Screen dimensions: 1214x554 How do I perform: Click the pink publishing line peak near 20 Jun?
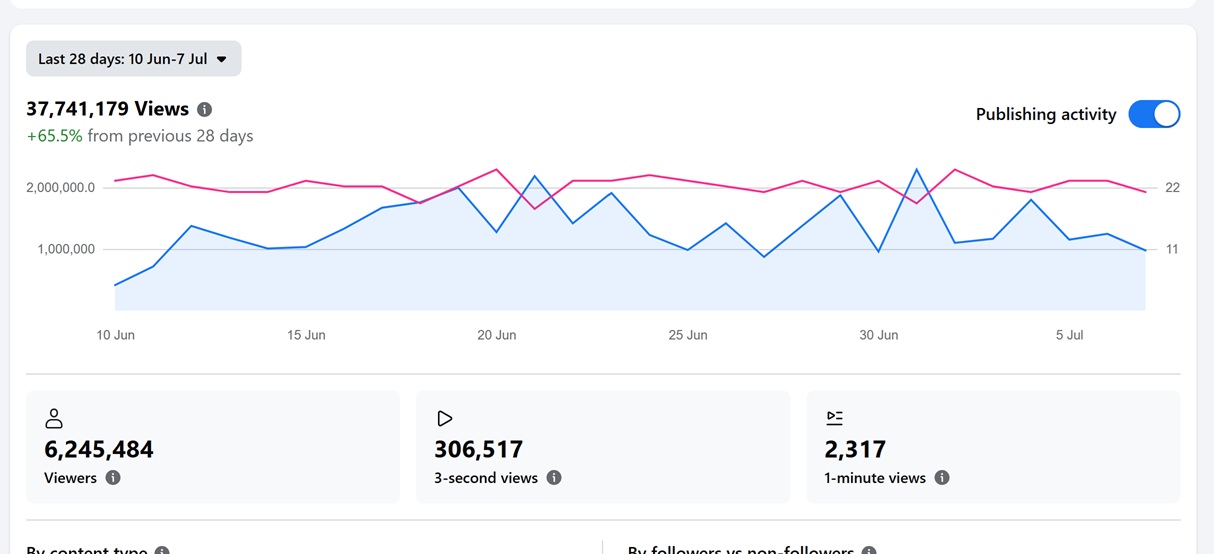point(497,169)
